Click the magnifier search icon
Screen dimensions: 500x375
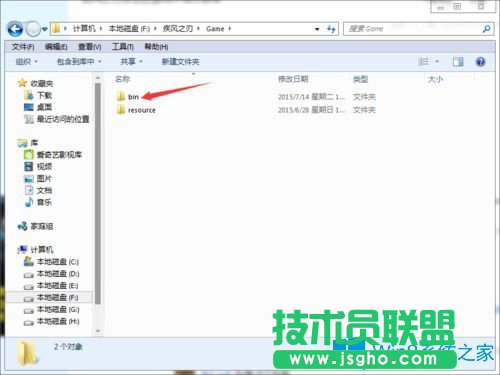[486, 29]
